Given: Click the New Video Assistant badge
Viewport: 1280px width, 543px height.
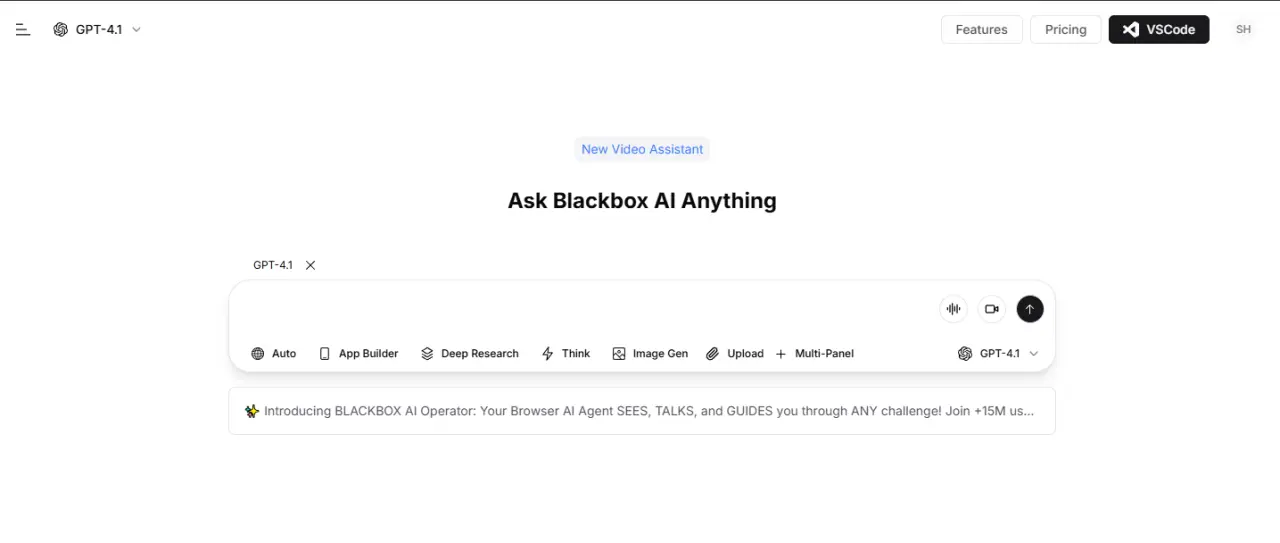Looking at the screenshot, I should point(642,149).
